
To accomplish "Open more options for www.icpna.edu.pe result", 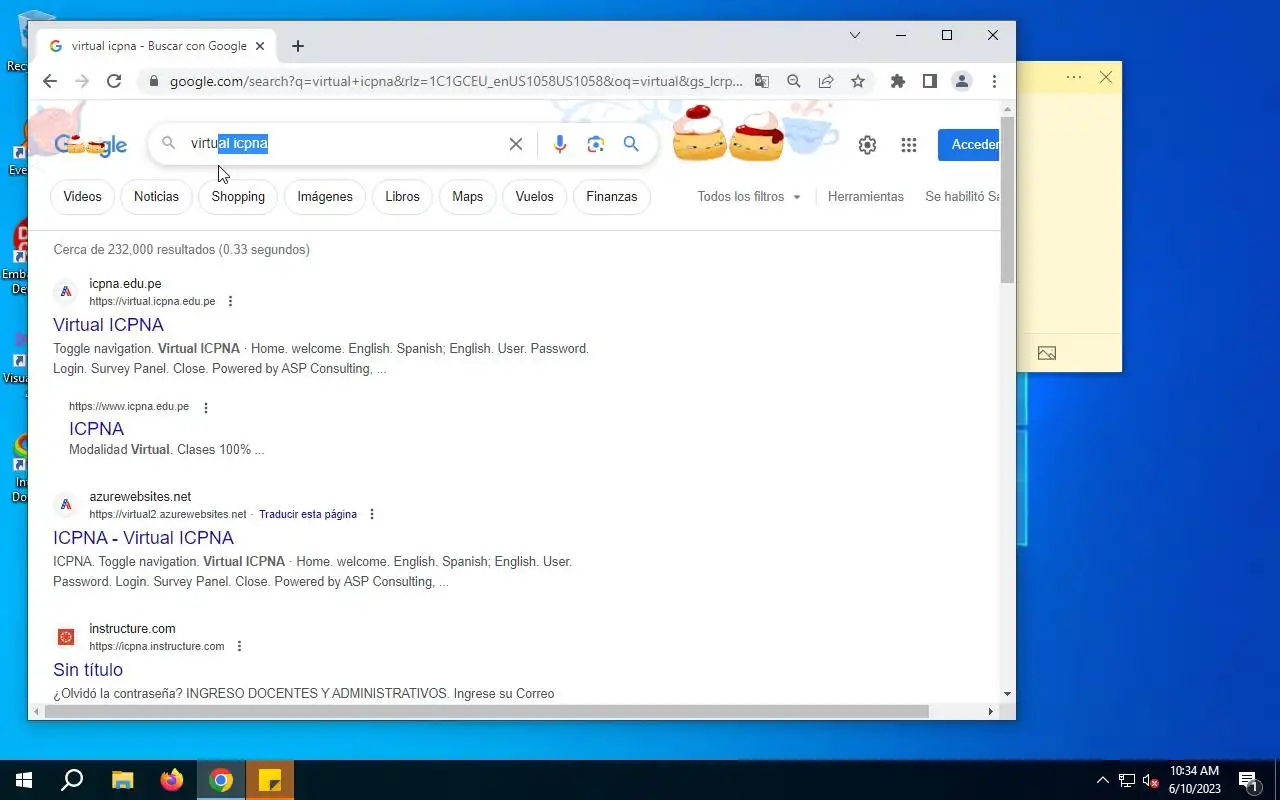I will (206, 407).
